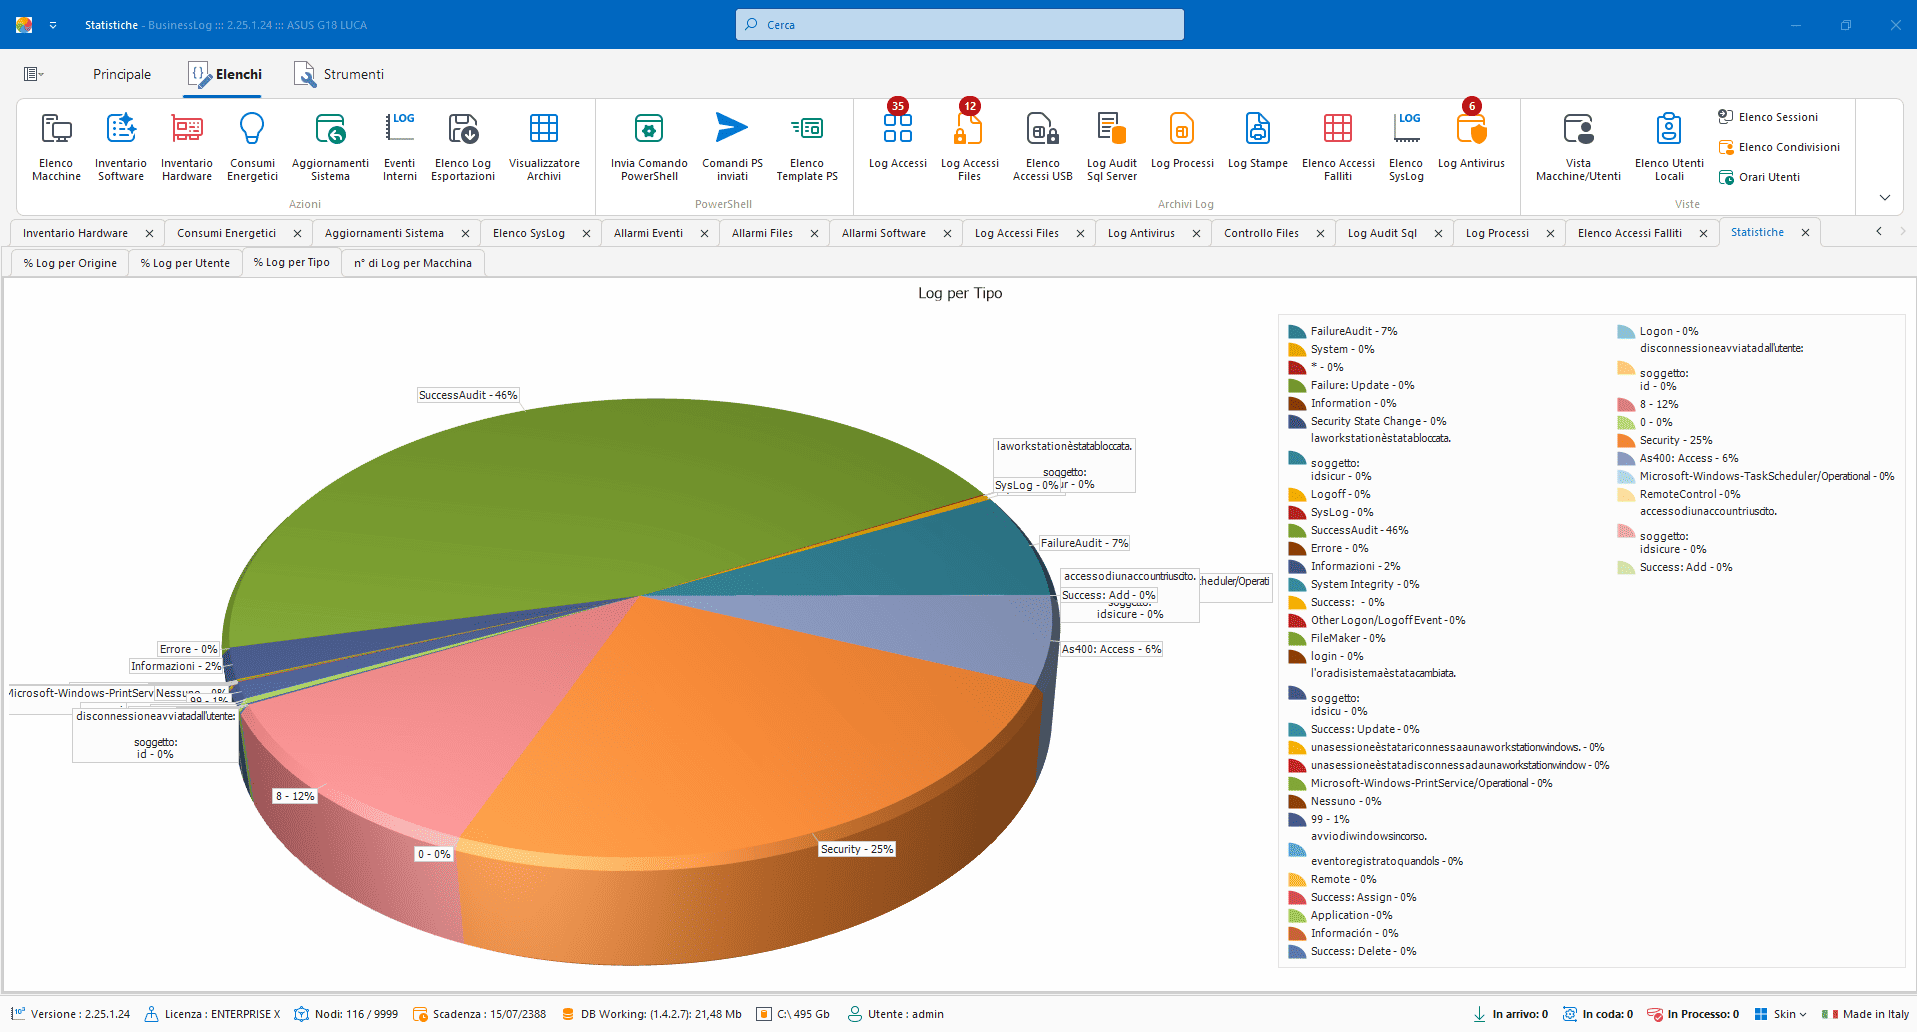Close the Statistiche document tab
The width and height of the screenshot is (1917, 1032).
[x=1805, y=232]
